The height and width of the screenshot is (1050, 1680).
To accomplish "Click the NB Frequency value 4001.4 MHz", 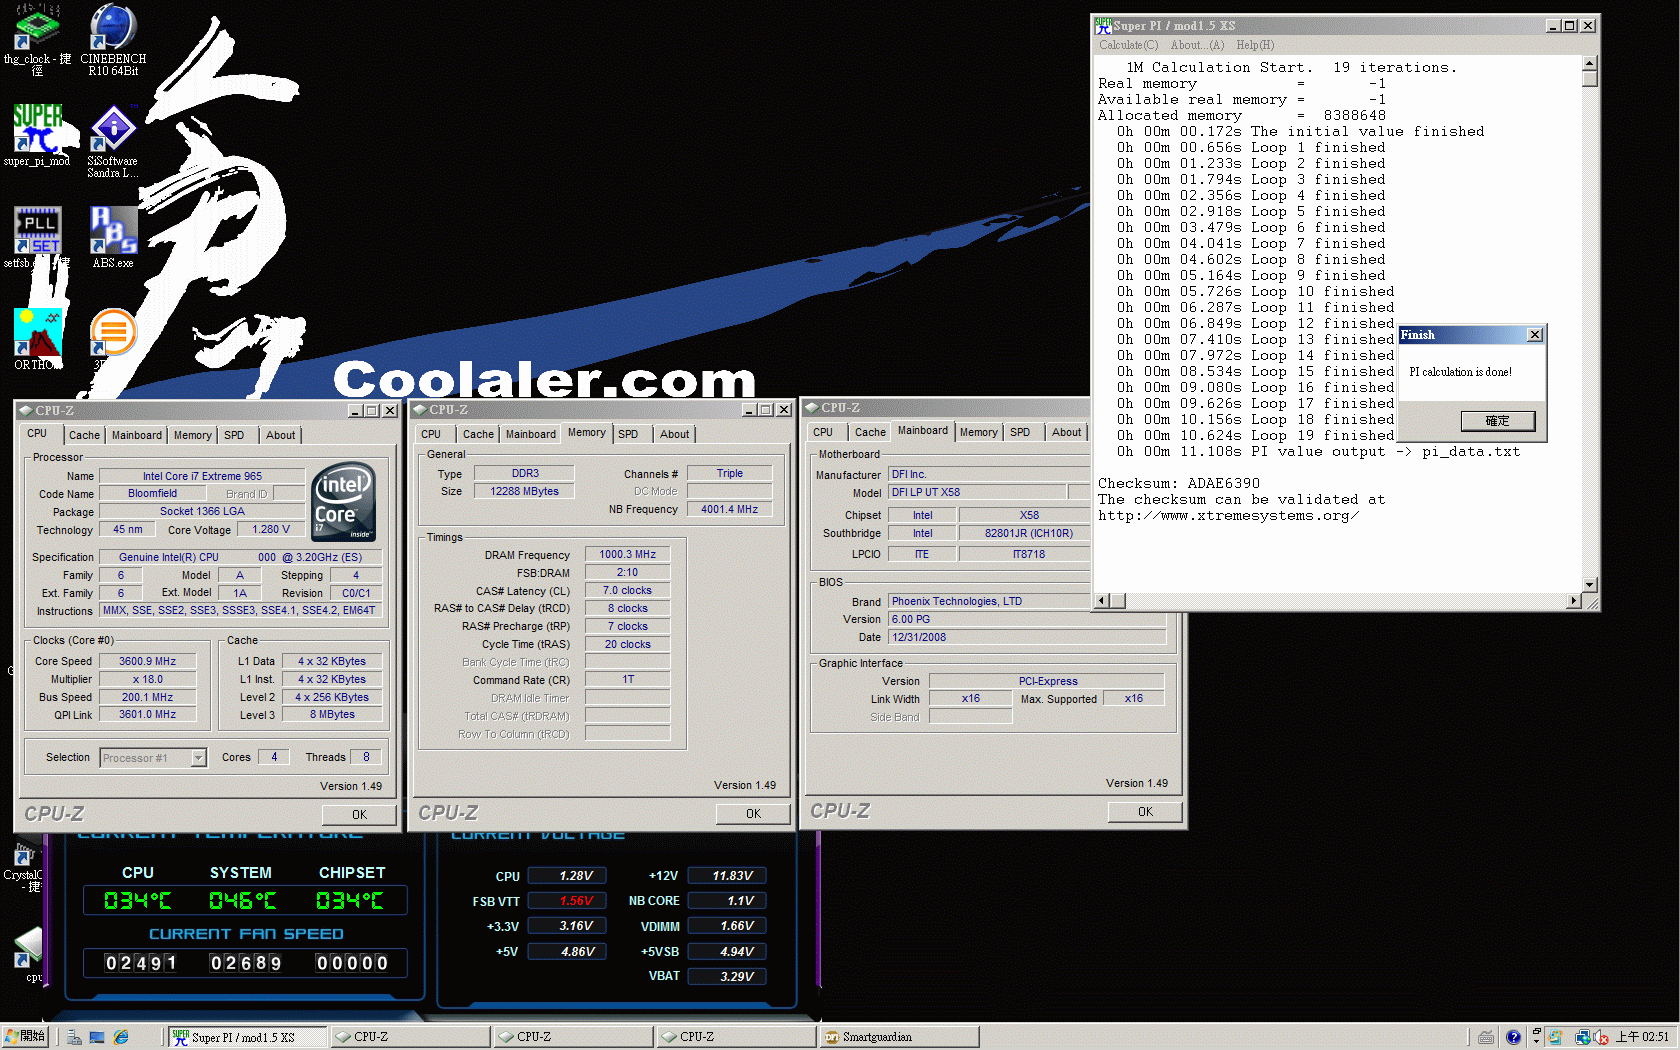I will pos(729,509).
